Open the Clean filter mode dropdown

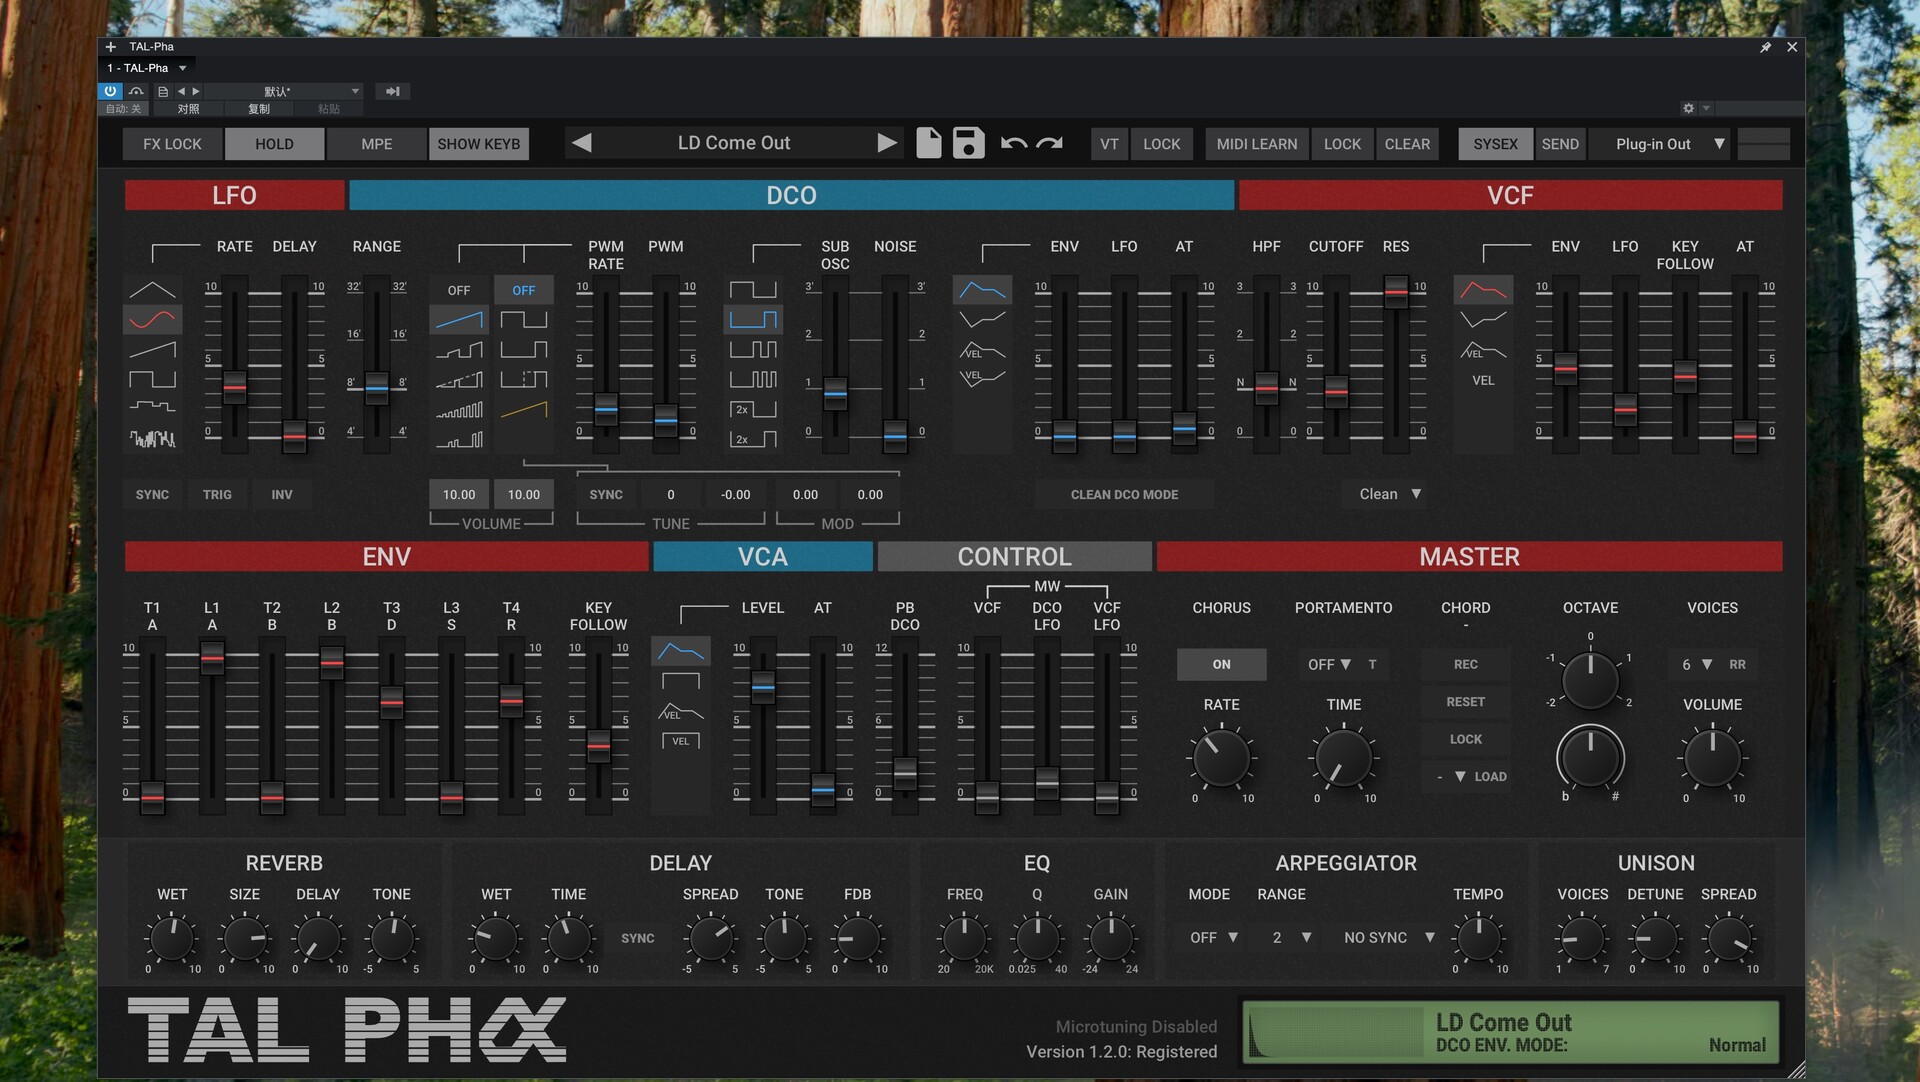[x=1389, y=494]
